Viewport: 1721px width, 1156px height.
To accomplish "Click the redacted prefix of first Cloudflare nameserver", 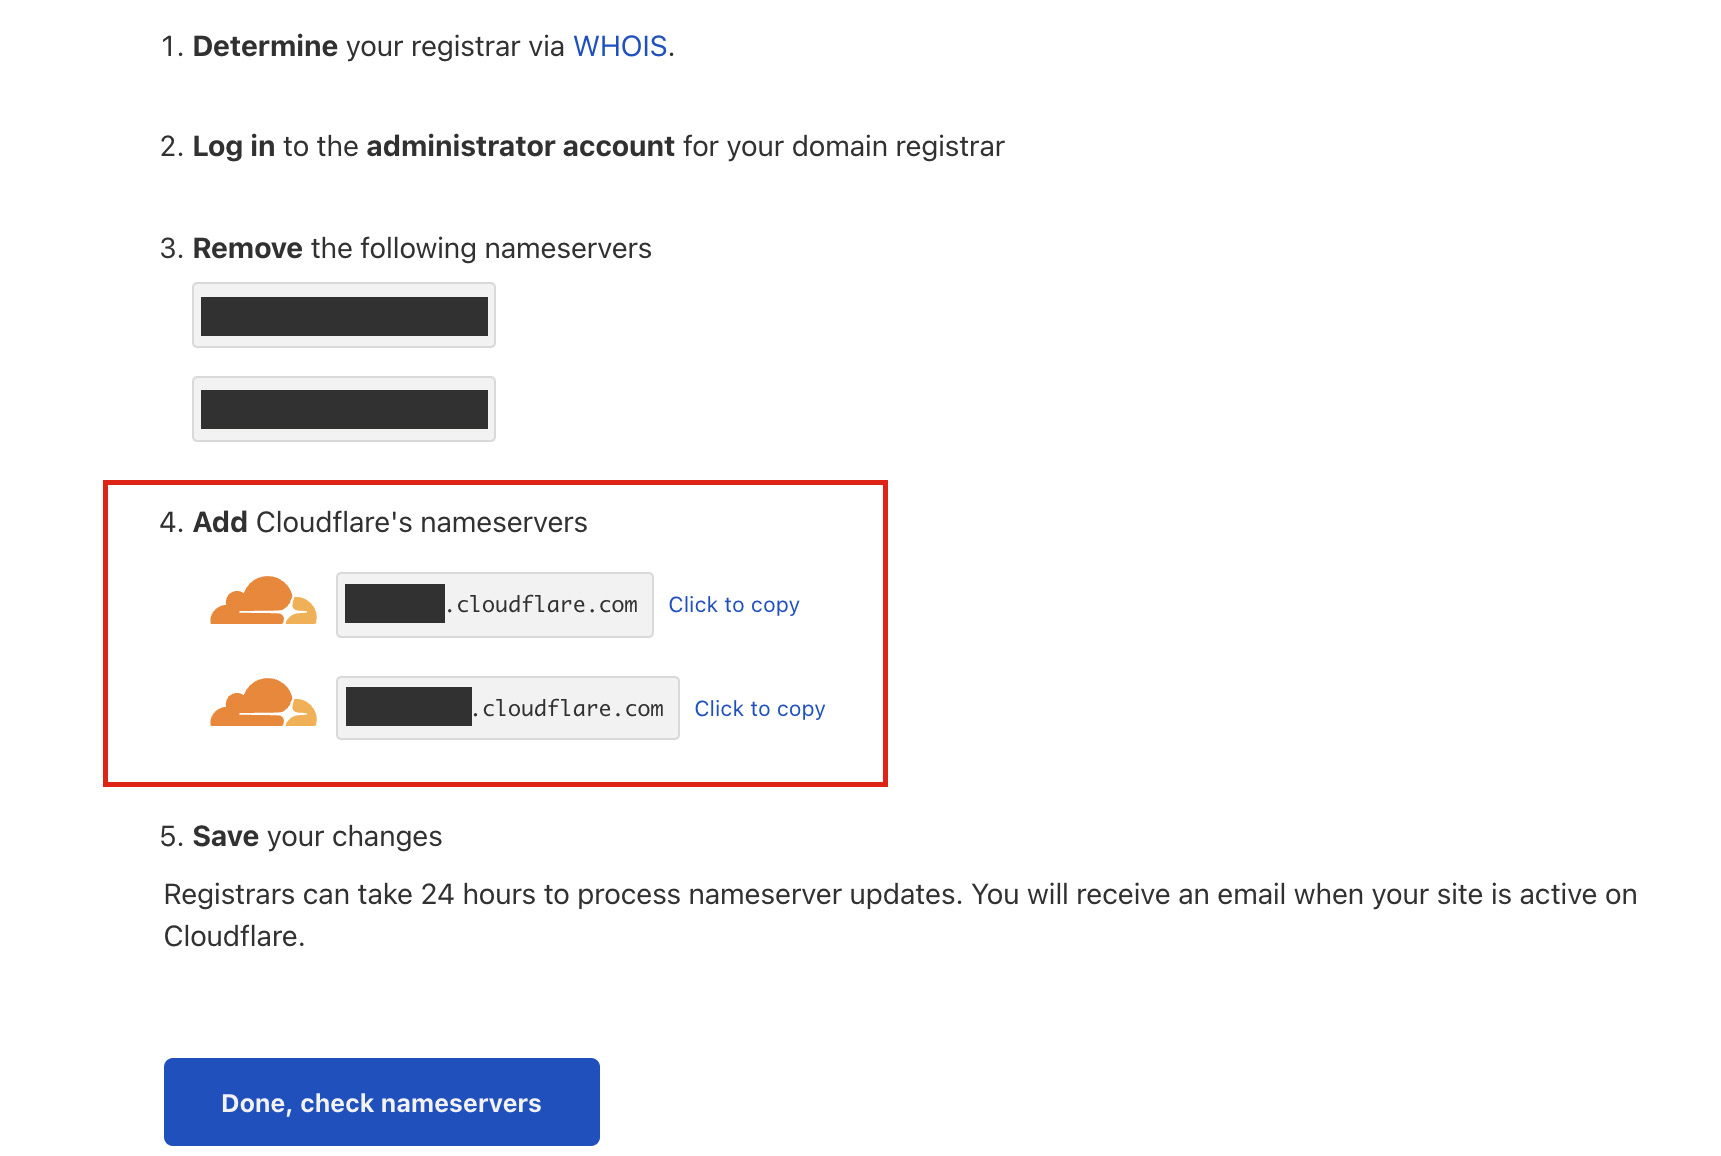I will click(395, 603).
